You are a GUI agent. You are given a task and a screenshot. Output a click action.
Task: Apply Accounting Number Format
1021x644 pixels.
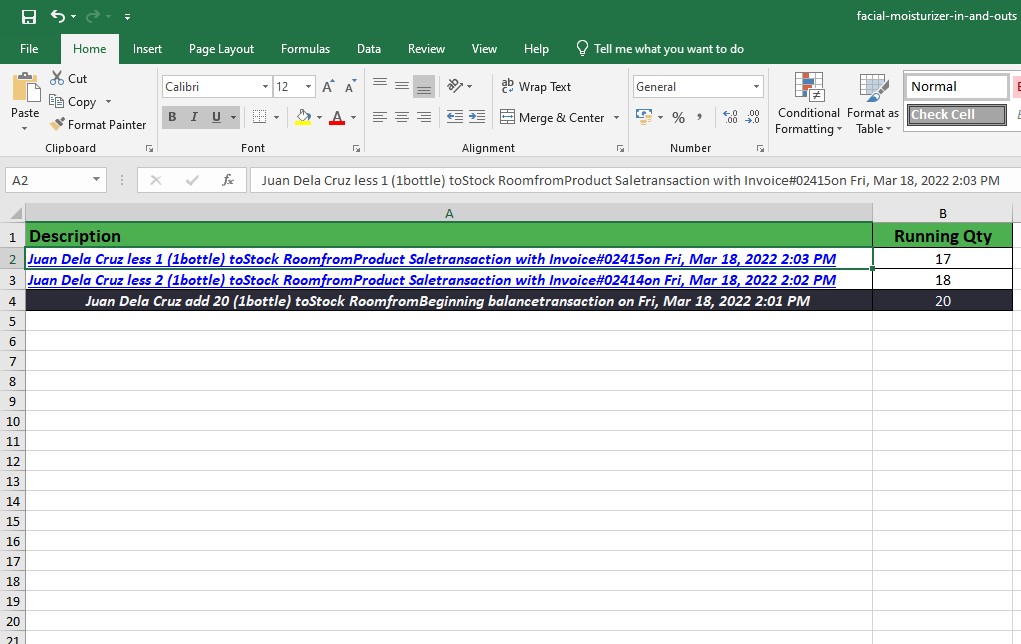pos(643,117)
